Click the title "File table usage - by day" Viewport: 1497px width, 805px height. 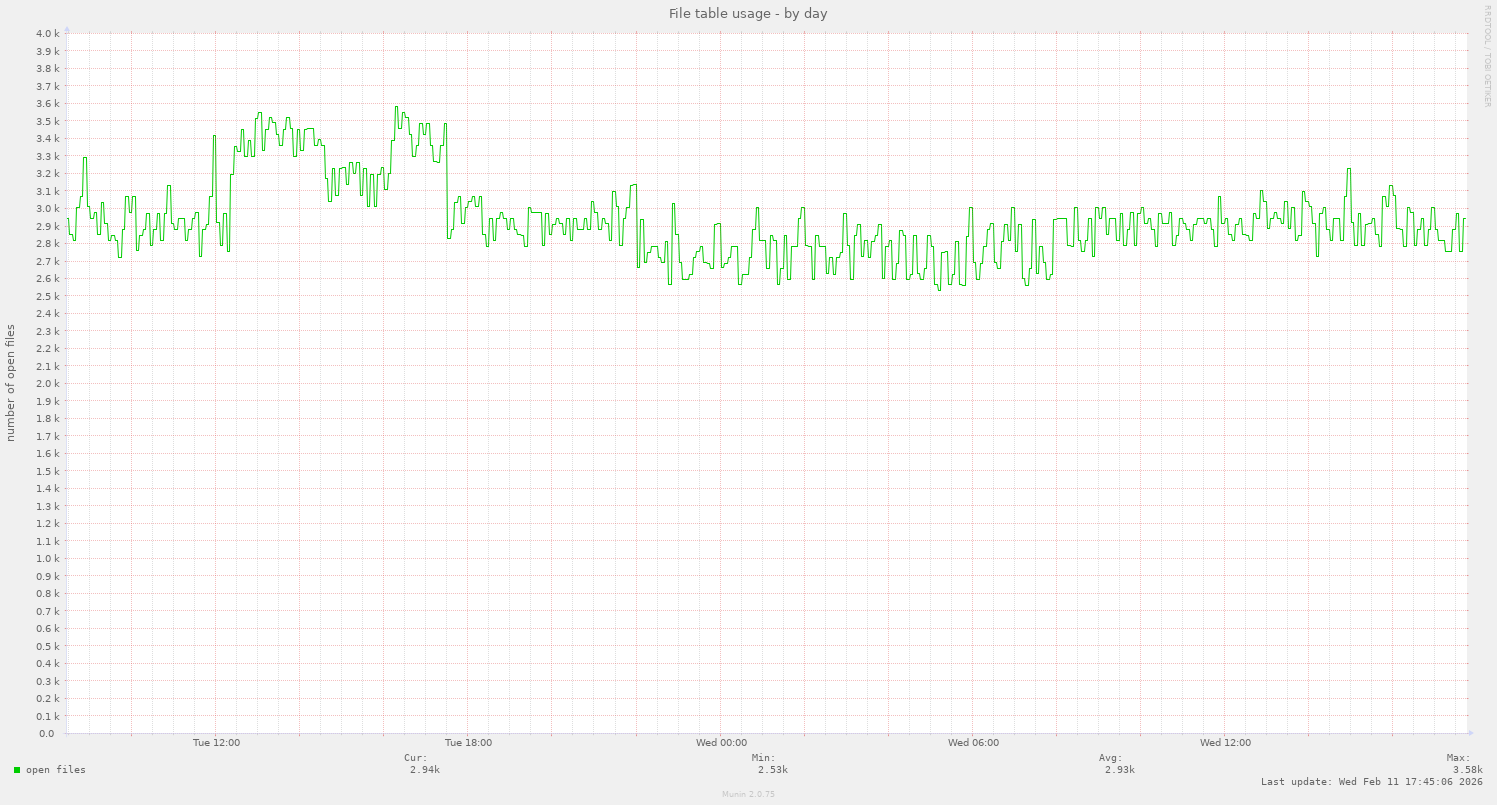(x=747, y=13)
